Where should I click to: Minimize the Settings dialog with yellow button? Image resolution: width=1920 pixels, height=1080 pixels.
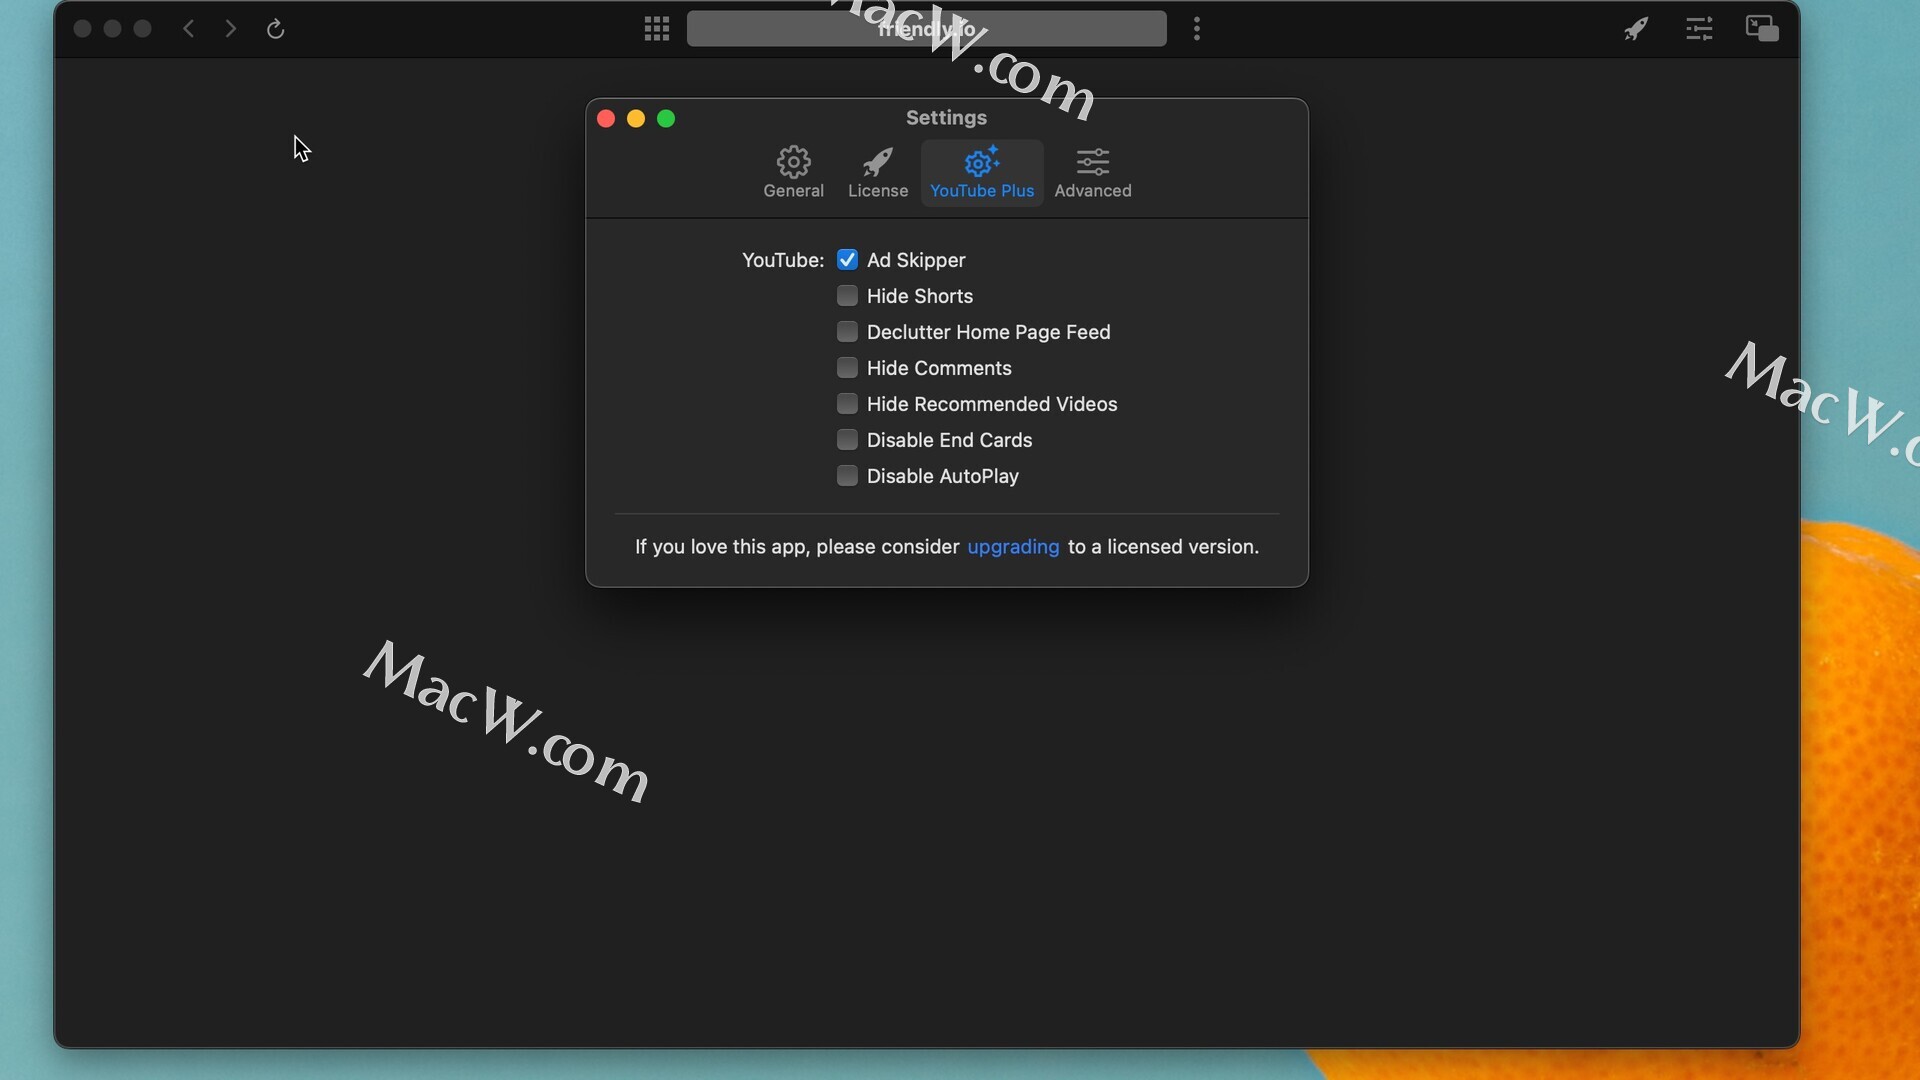(636, 119)
